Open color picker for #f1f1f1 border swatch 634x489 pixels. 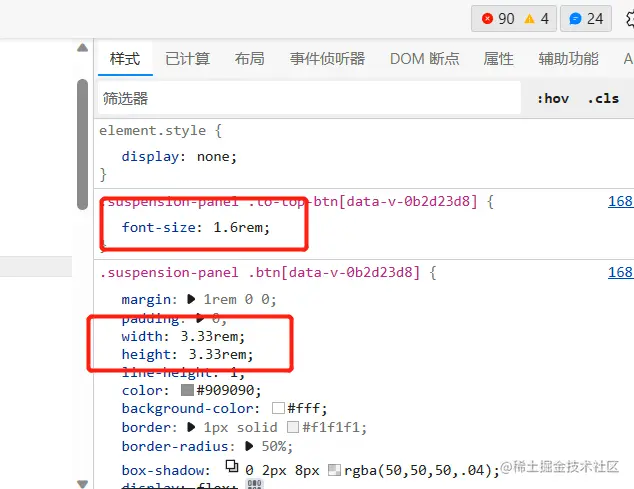[293, 427]
